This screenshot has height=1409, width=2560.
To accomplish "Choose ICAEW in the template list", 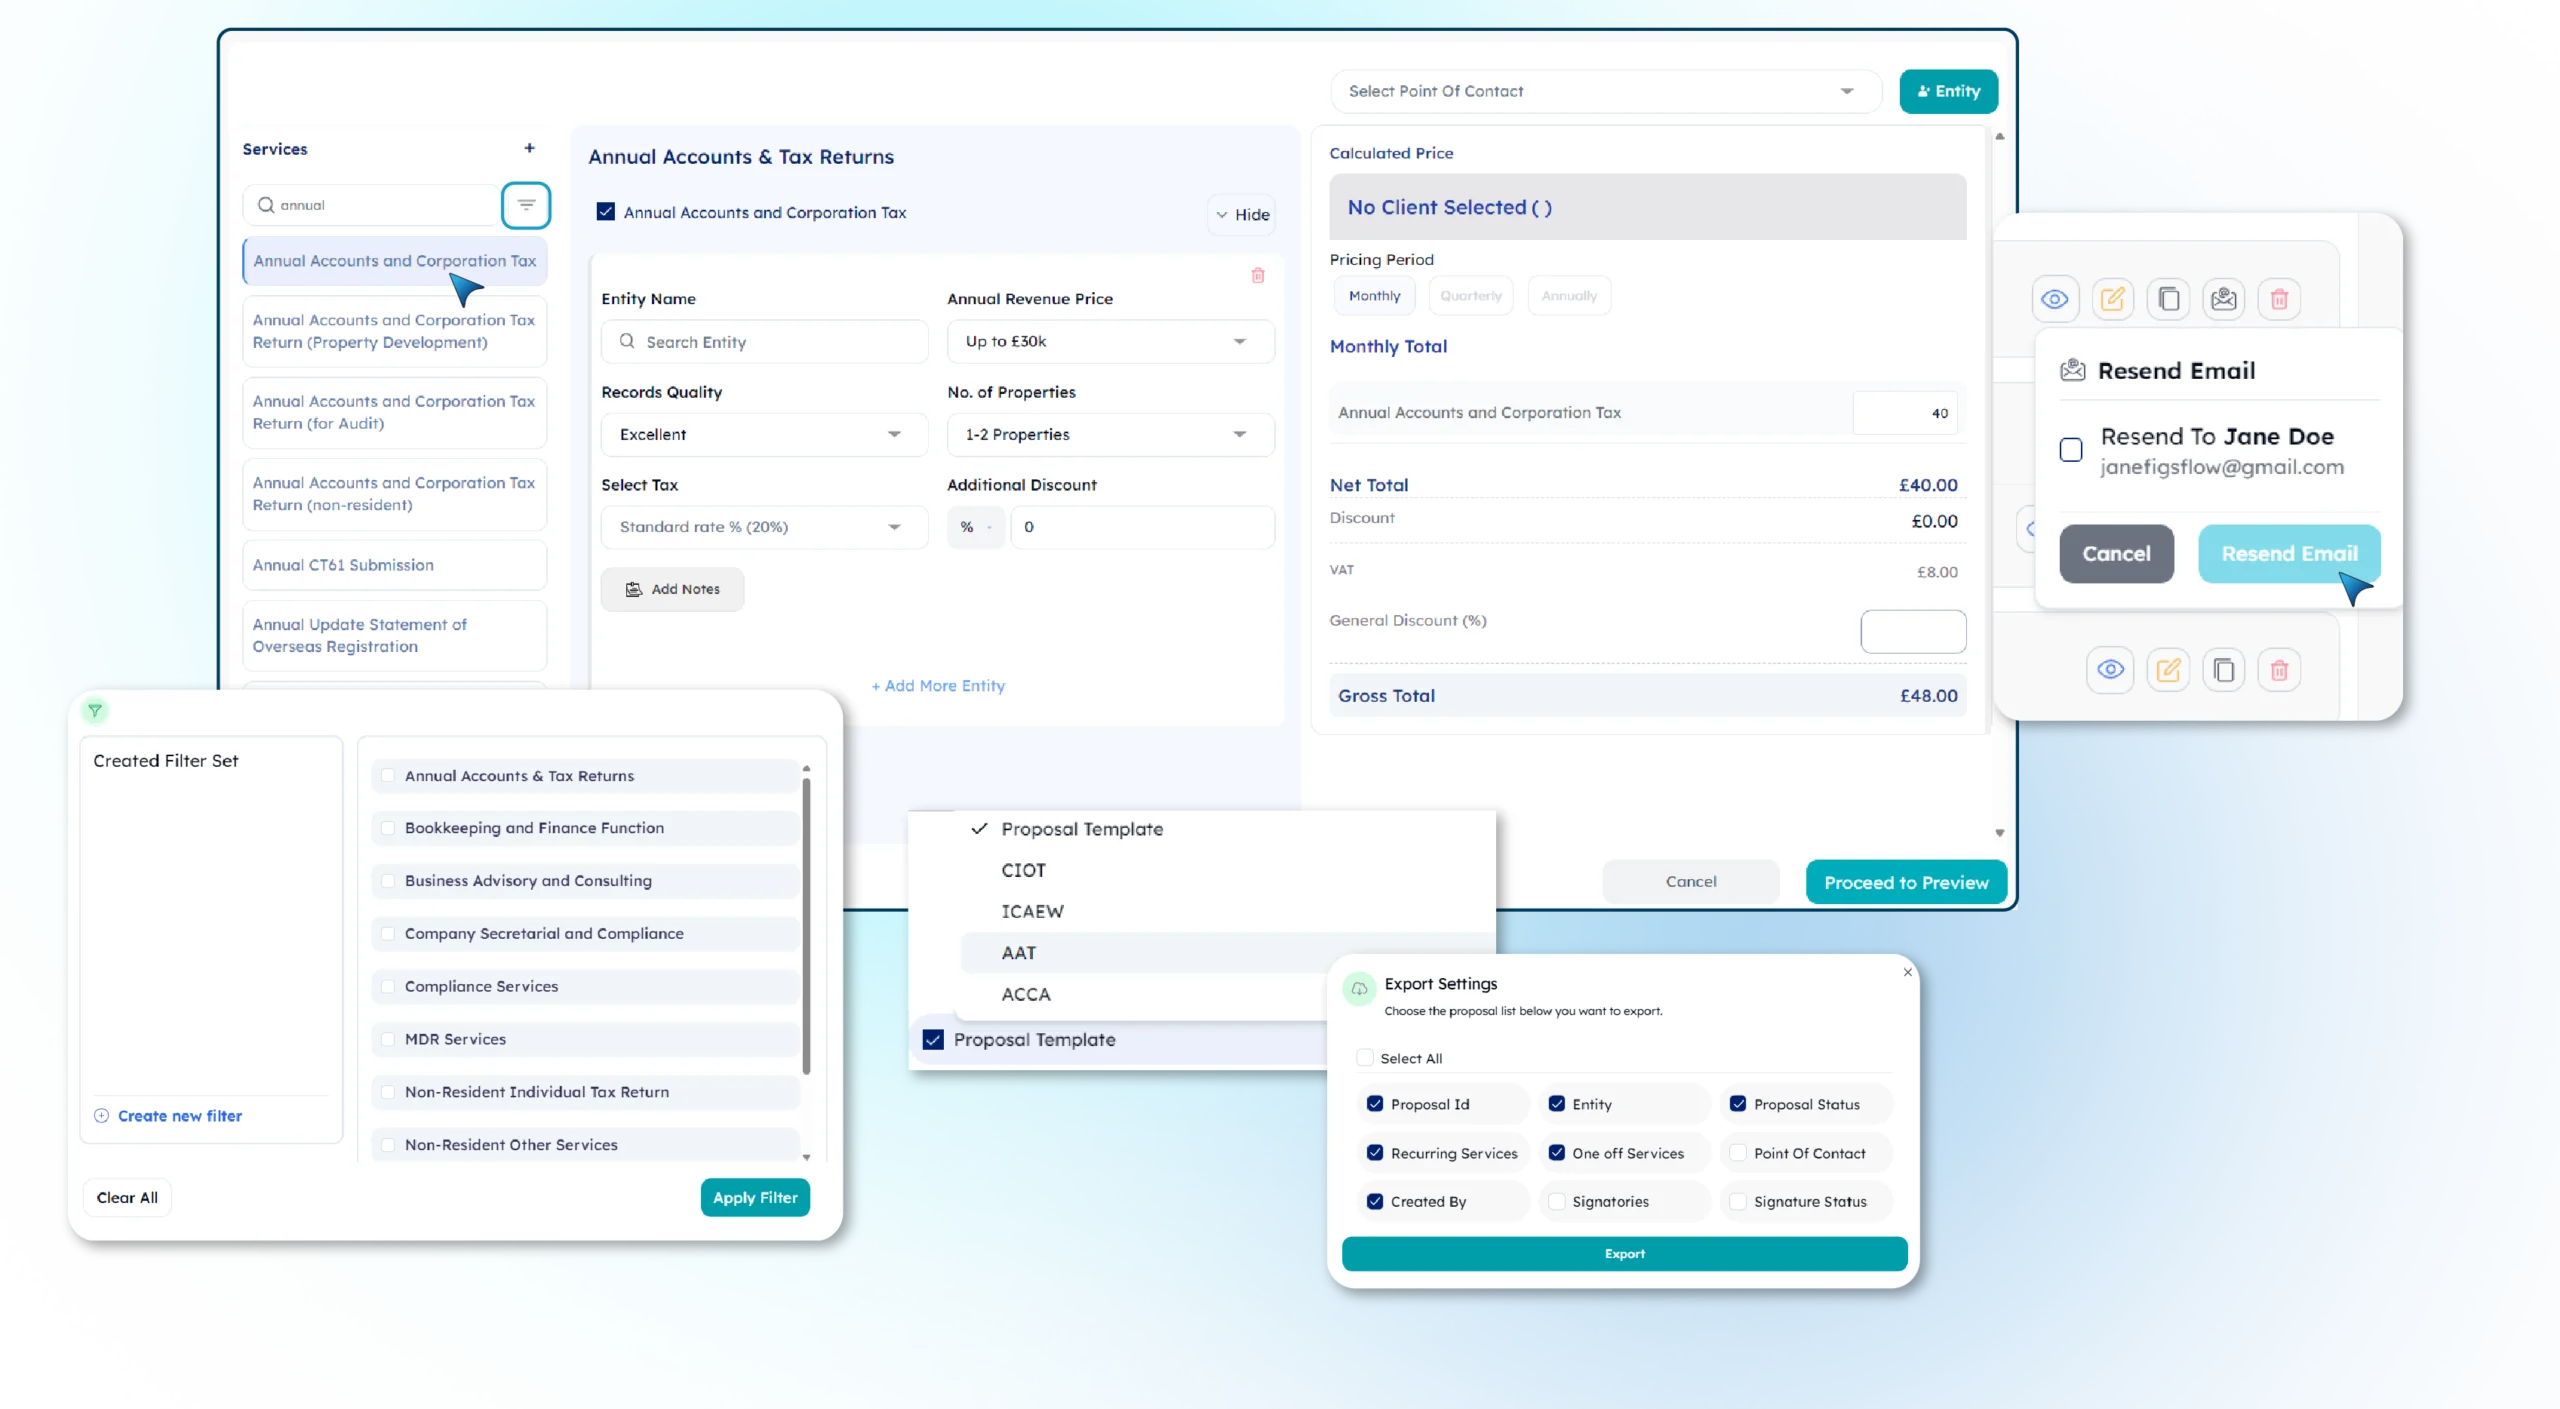I will [1032, 911].
